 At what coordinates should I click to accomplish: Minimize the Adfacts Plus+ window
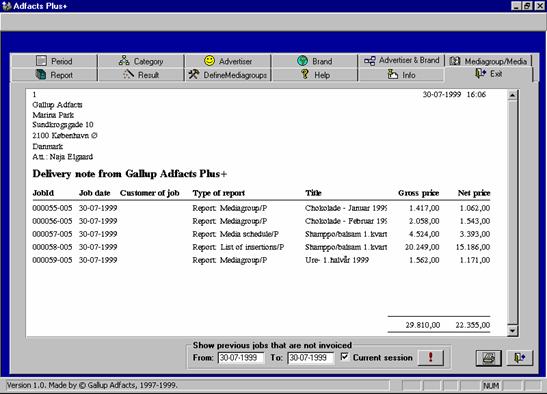point(517,6)
